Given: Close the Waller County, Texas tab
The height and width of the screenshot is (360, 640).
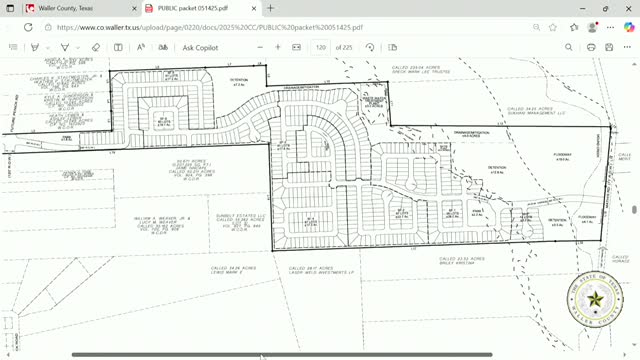Looking at the screenshot, I should coord(134,8).
